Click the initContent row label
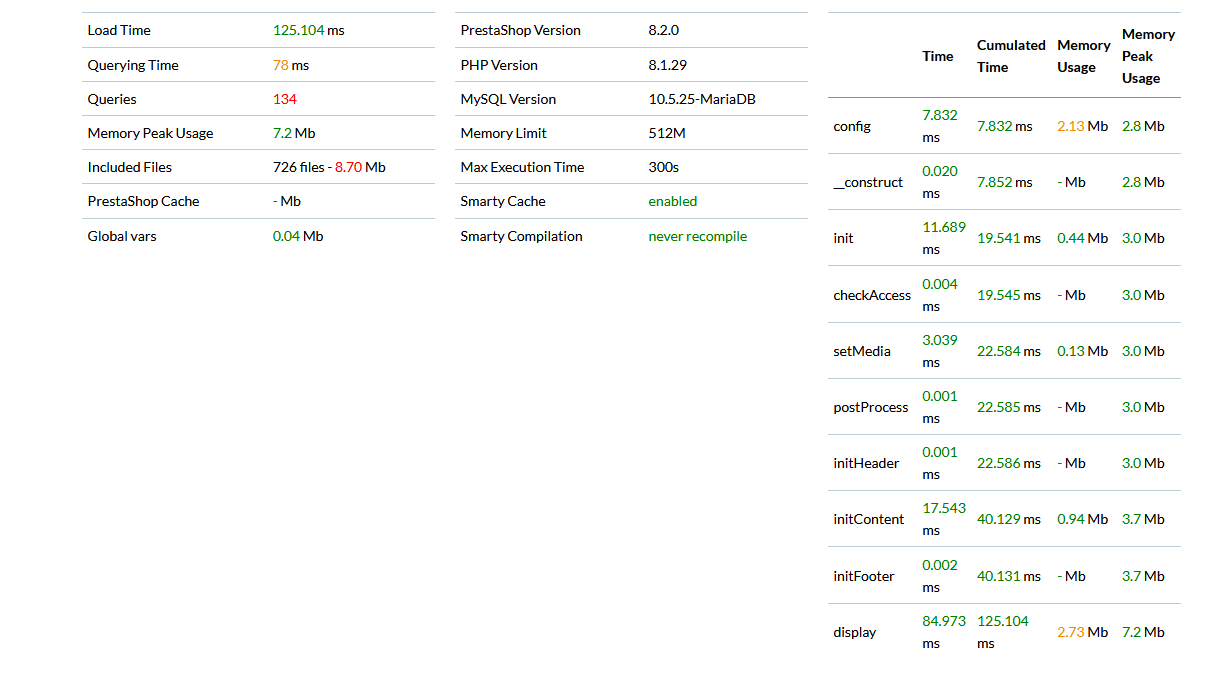 point(868,519)
